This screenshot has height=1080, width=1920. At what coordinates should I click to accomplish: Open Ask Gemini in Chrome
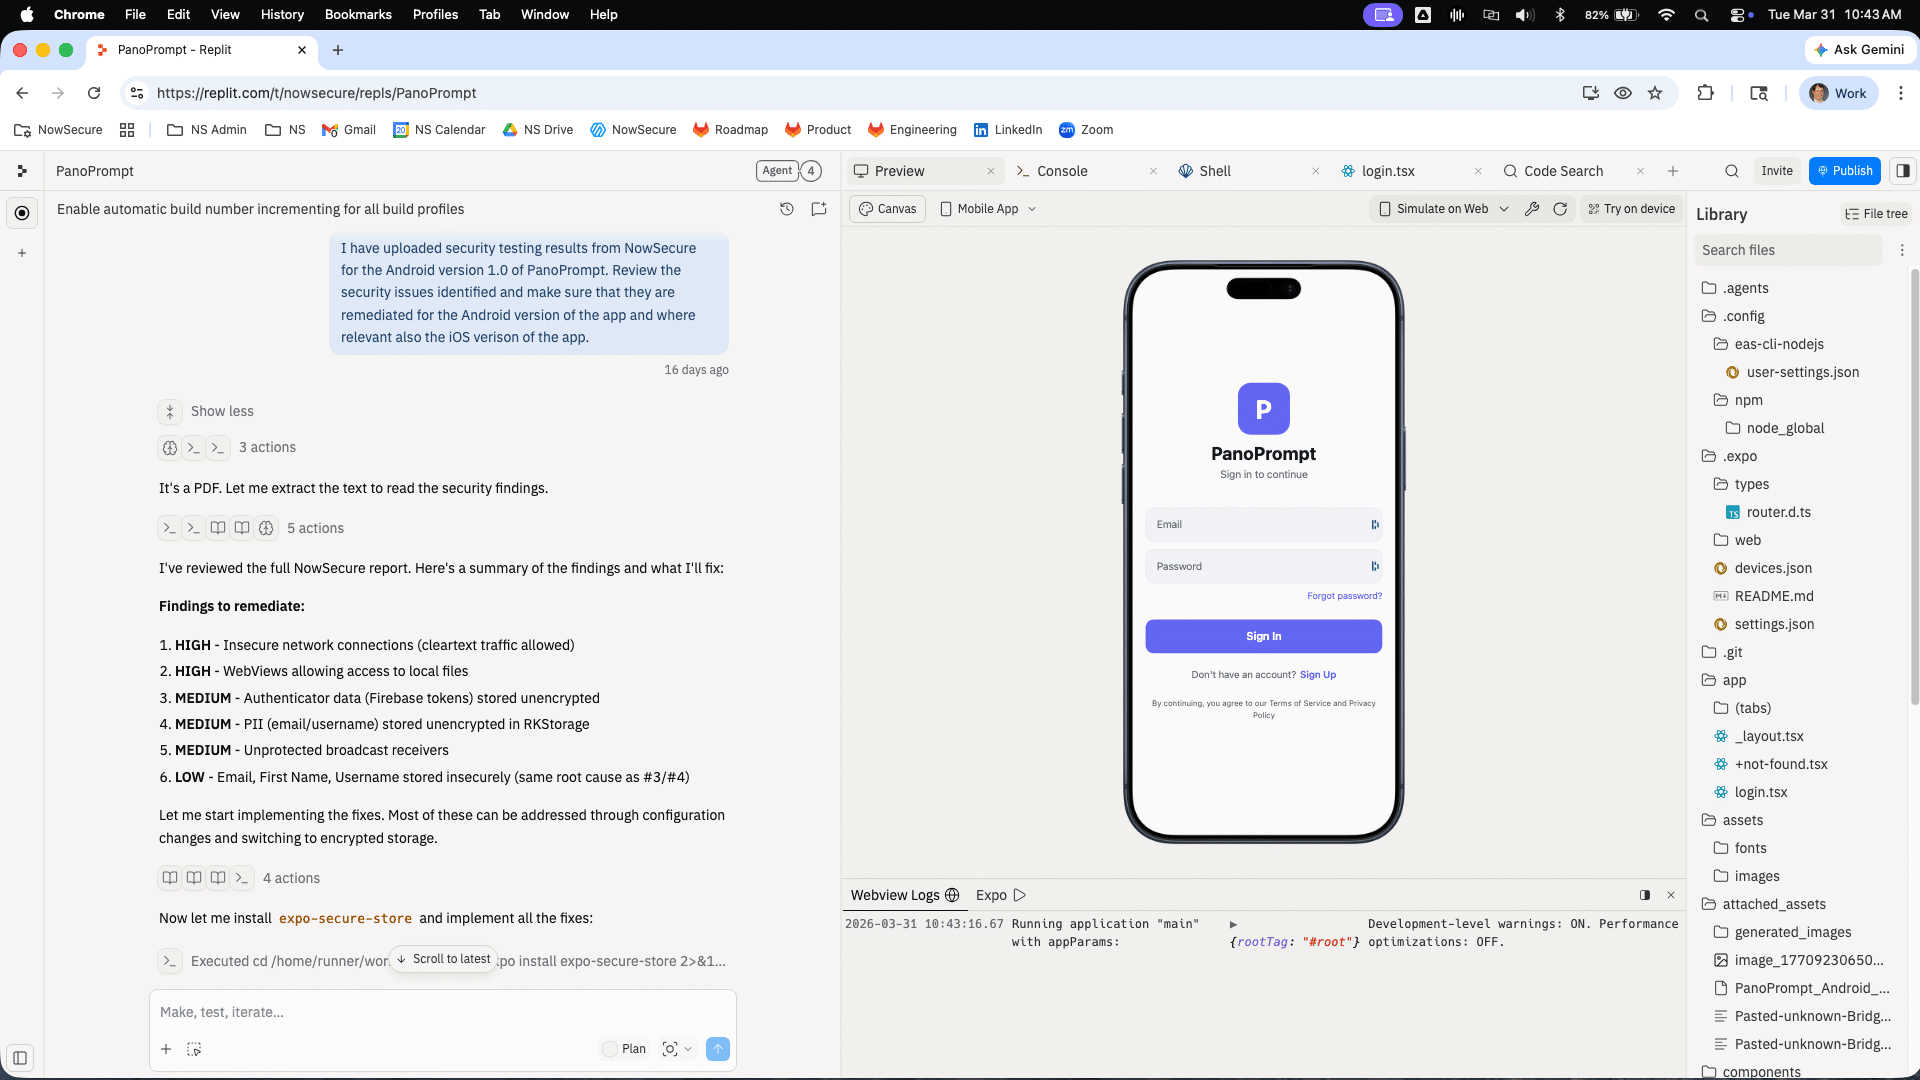pyautogui.click(x=1860, y=50)
